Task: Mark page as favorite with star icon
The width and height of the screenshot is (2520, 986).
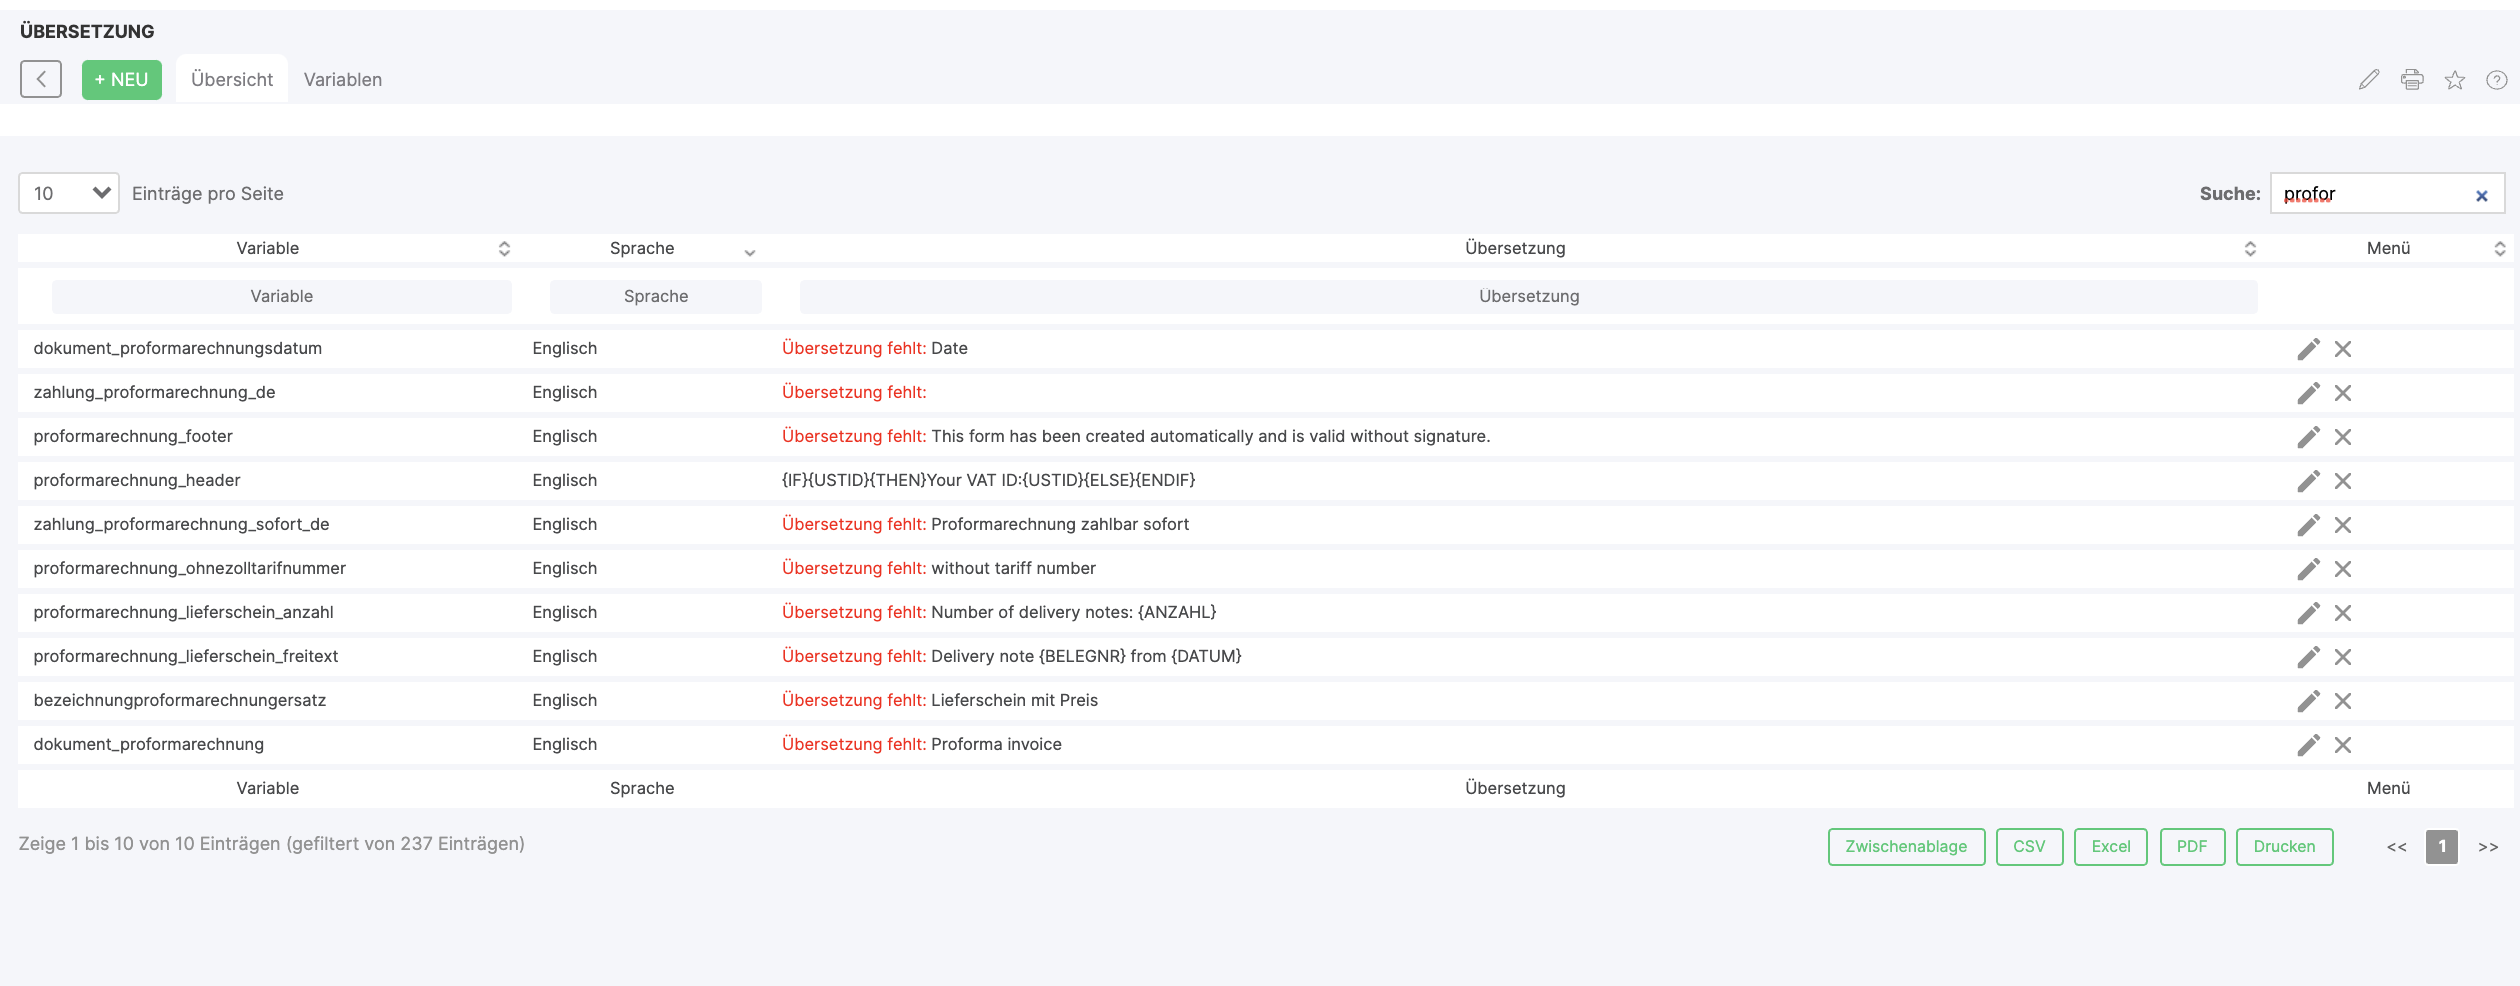Action: coord(2455,80)
